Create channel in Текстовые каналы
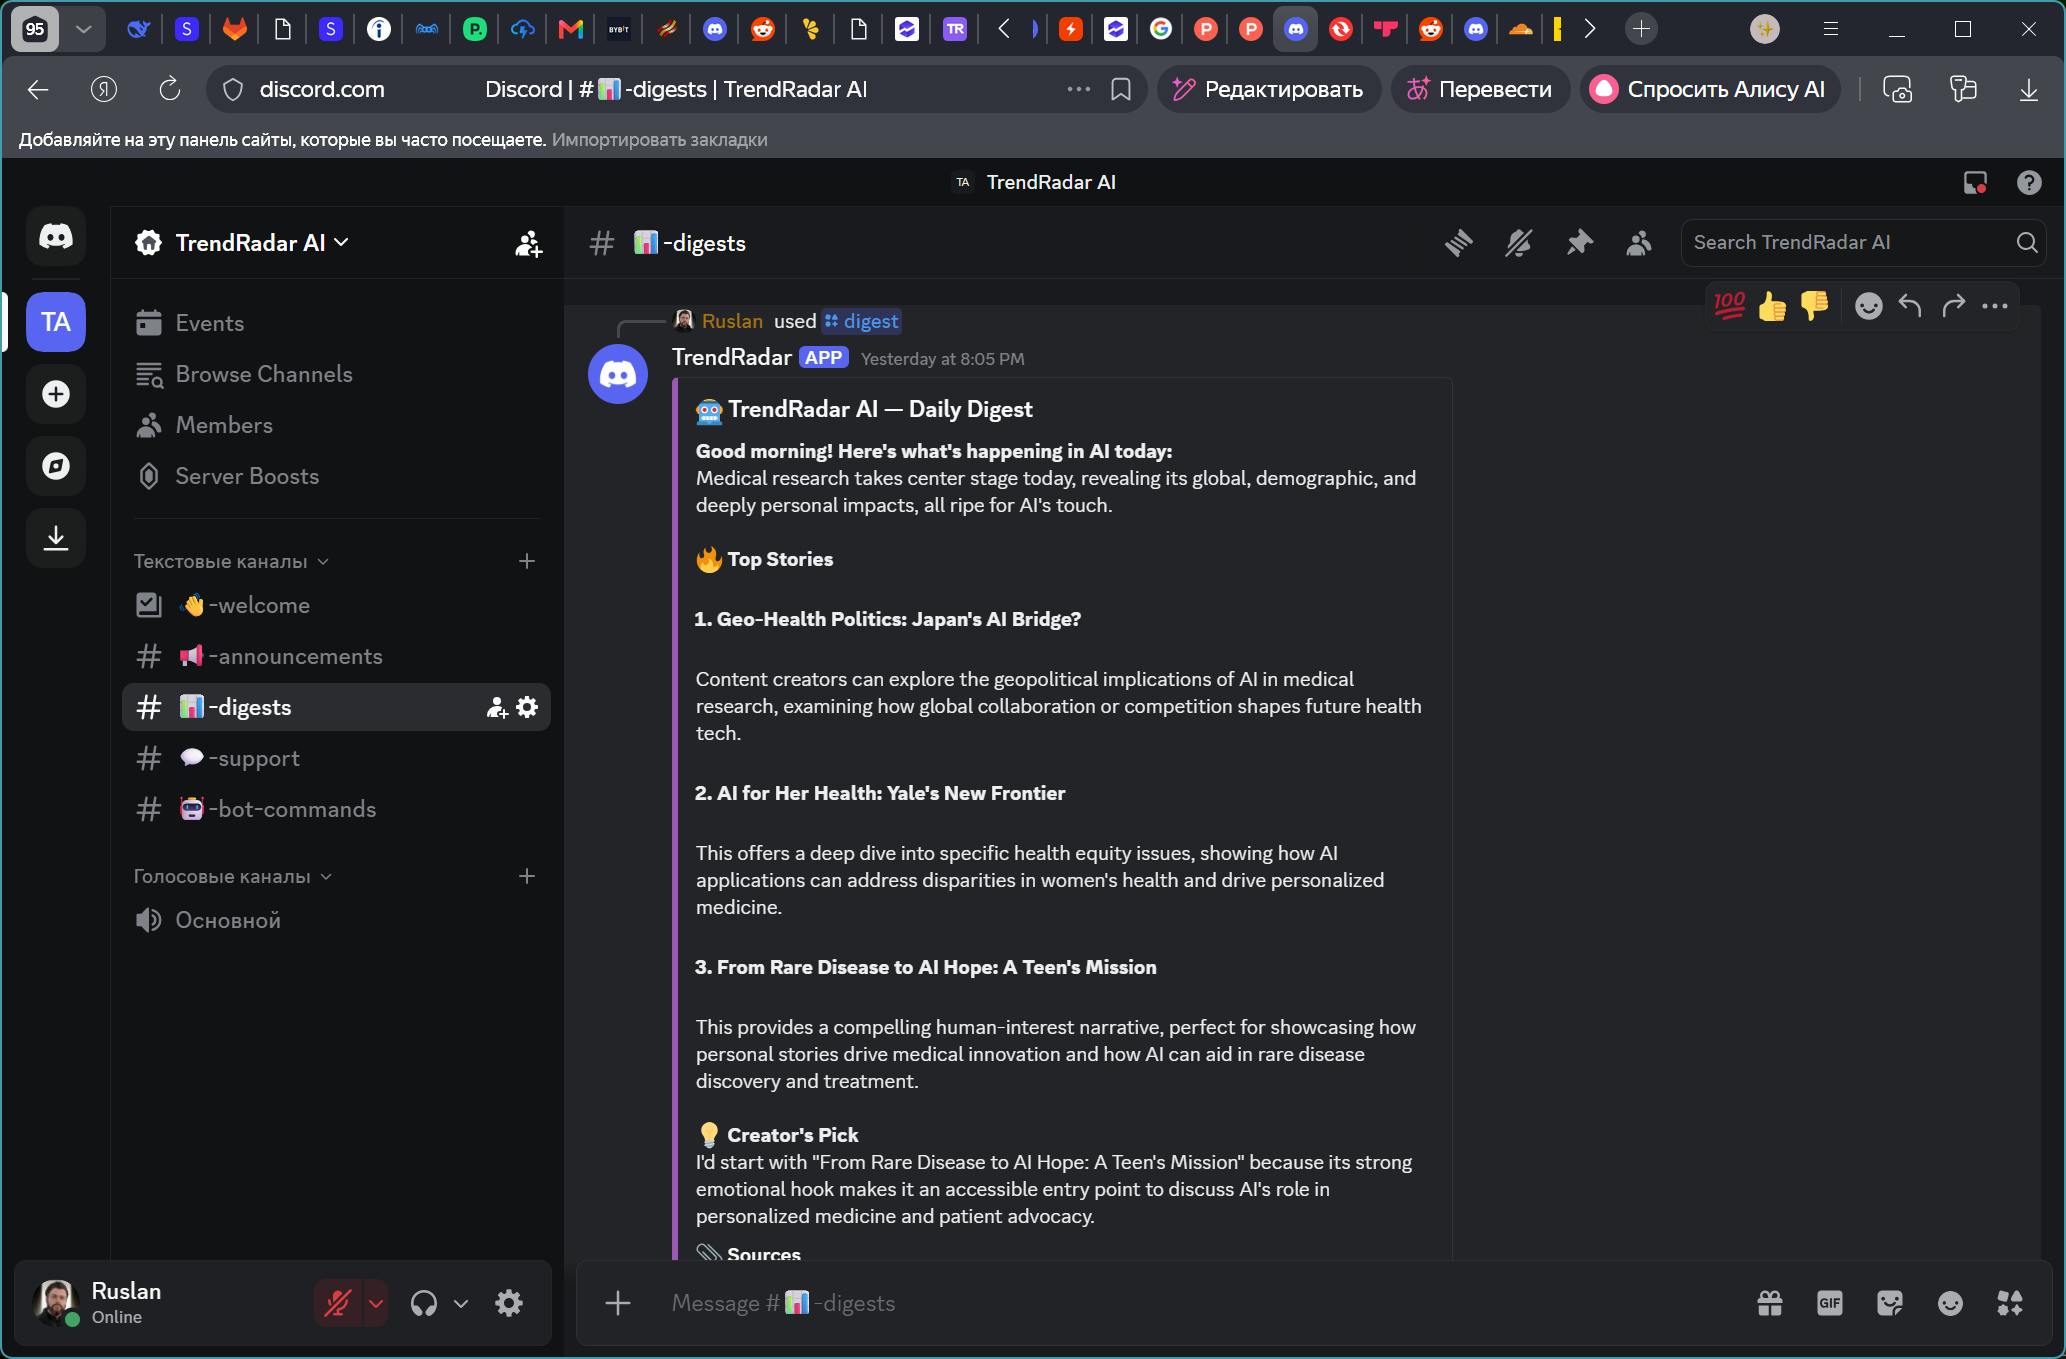This screenshot has width=2066, height=1359. tap(527, 561)
